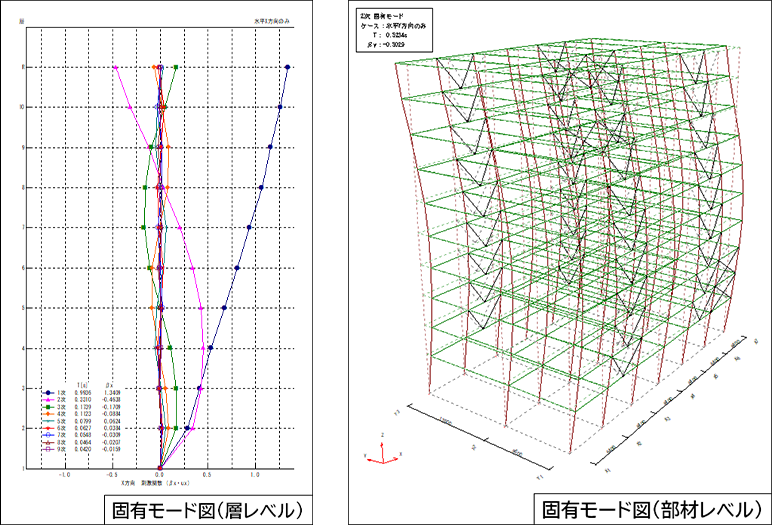Click the 8次 brown triangle legend marker
The width and height of the screenshot is (772, 525).
tap(48, 442)
